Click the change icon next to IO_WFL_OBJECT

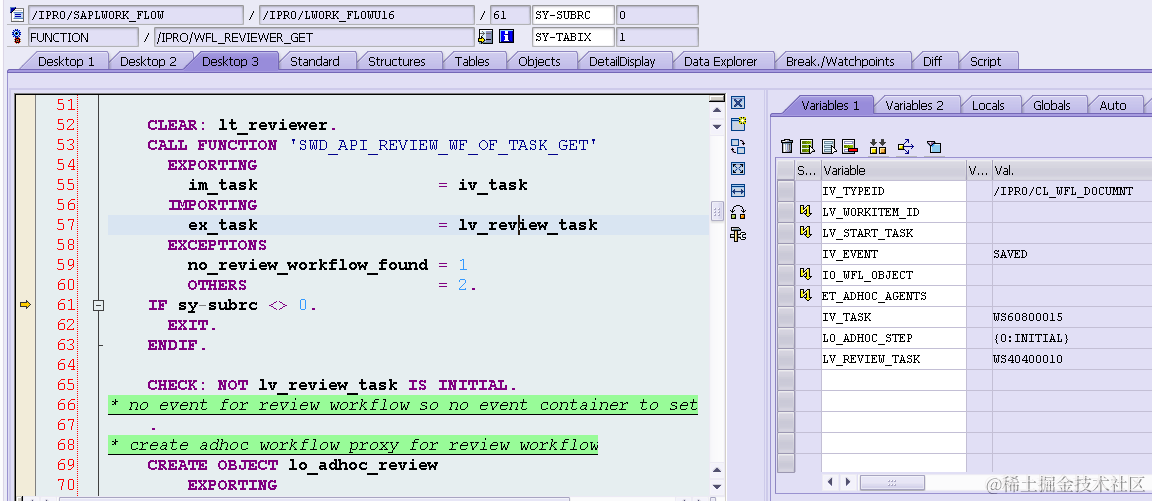[x=806, y=275]
